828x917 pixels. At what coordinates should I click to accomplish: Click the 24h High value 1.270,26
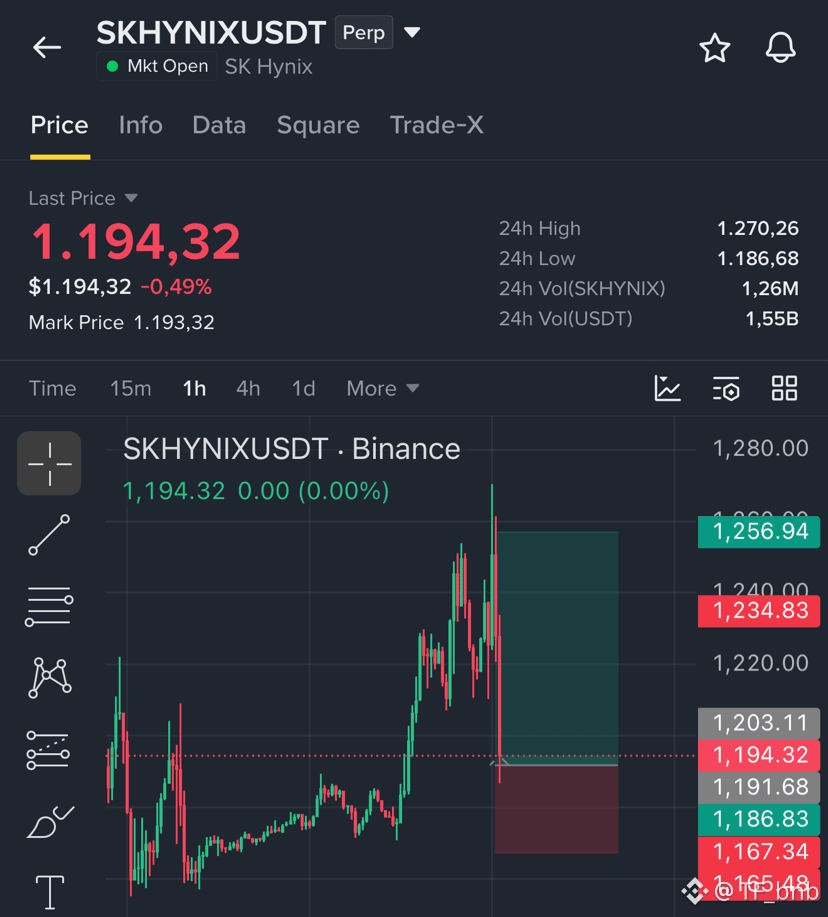pyautogui.click(x=758, y=228)
